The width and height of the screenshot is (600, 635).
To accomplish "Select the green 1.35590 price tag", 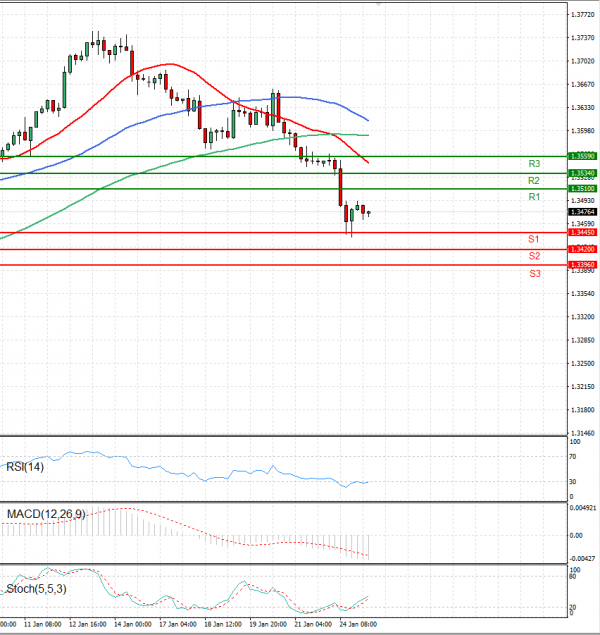I will pos(582,156).
